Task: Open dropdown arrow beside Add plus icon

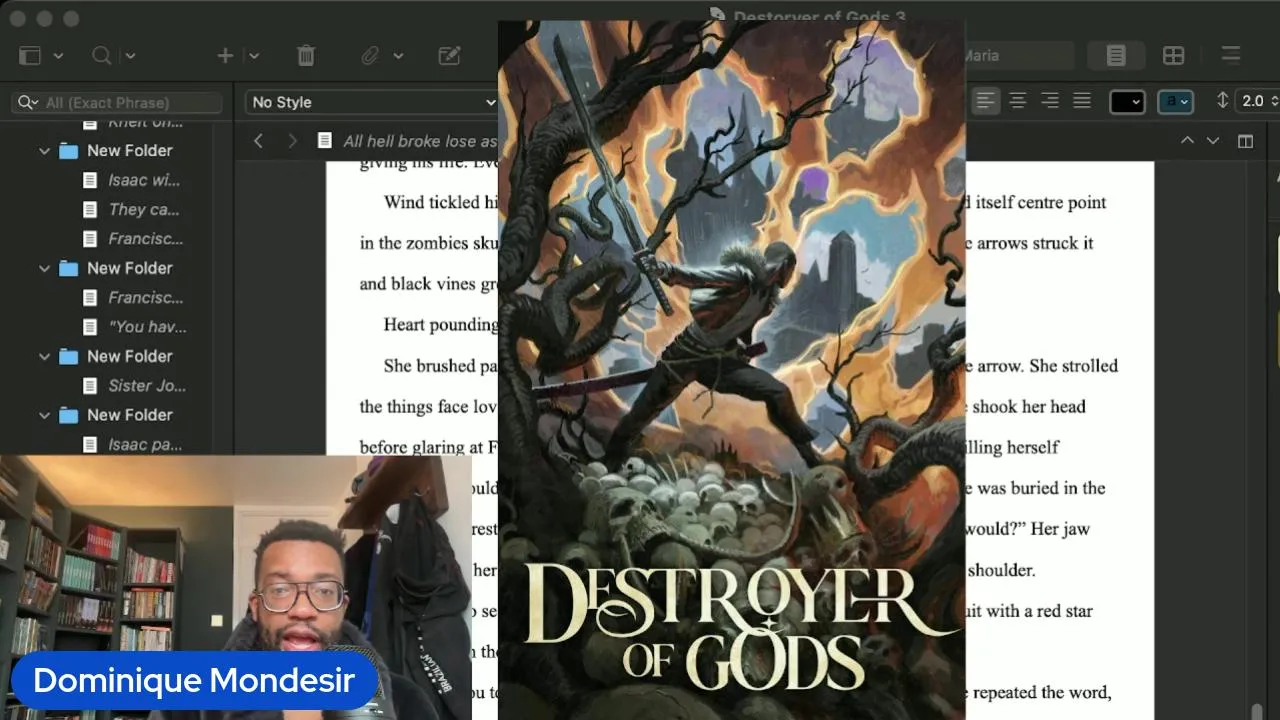Action: (254, 56)
